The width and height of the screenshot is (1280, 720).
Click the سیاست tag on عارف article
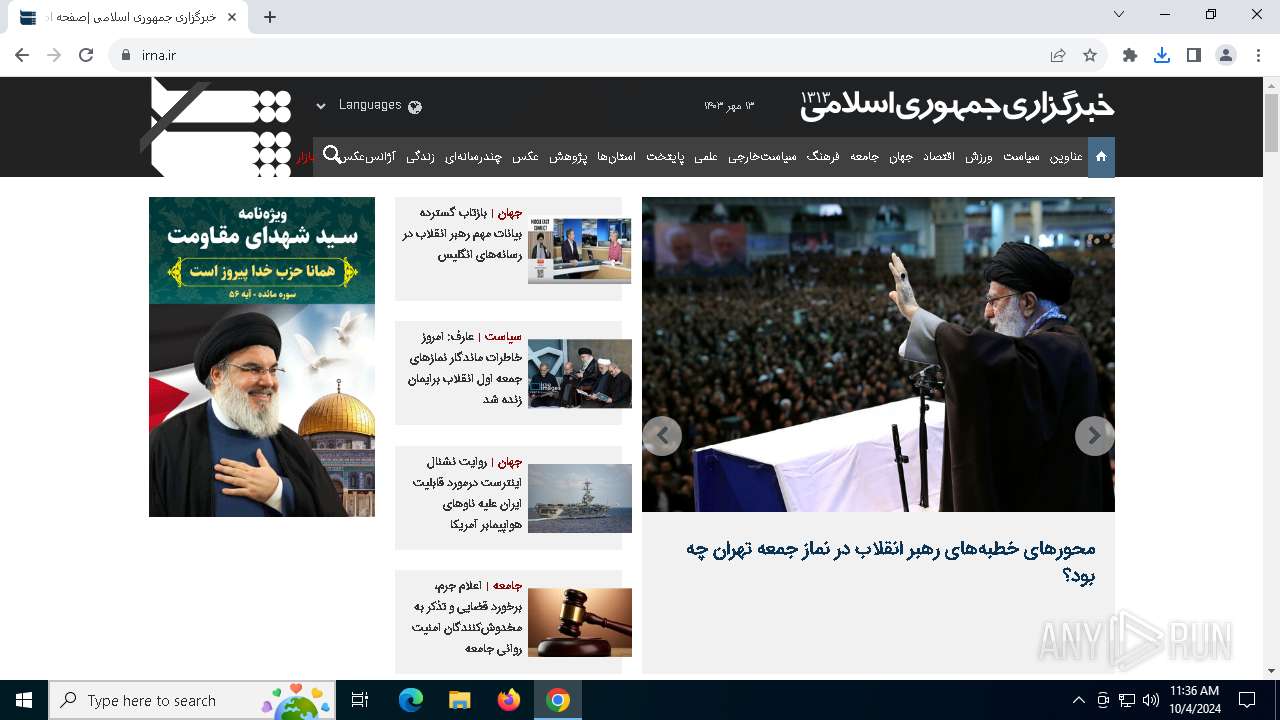click(504, 337)
